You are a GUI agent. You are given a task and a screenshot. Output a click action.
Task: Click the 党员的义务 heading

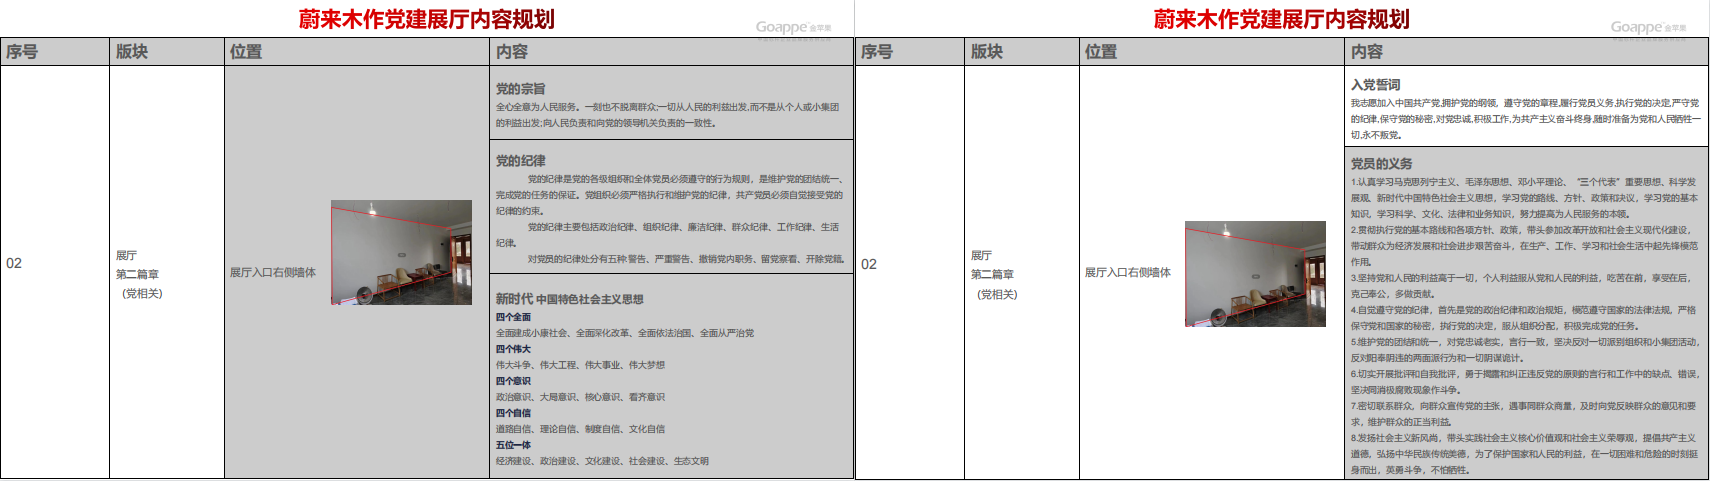coord(1381,164)
